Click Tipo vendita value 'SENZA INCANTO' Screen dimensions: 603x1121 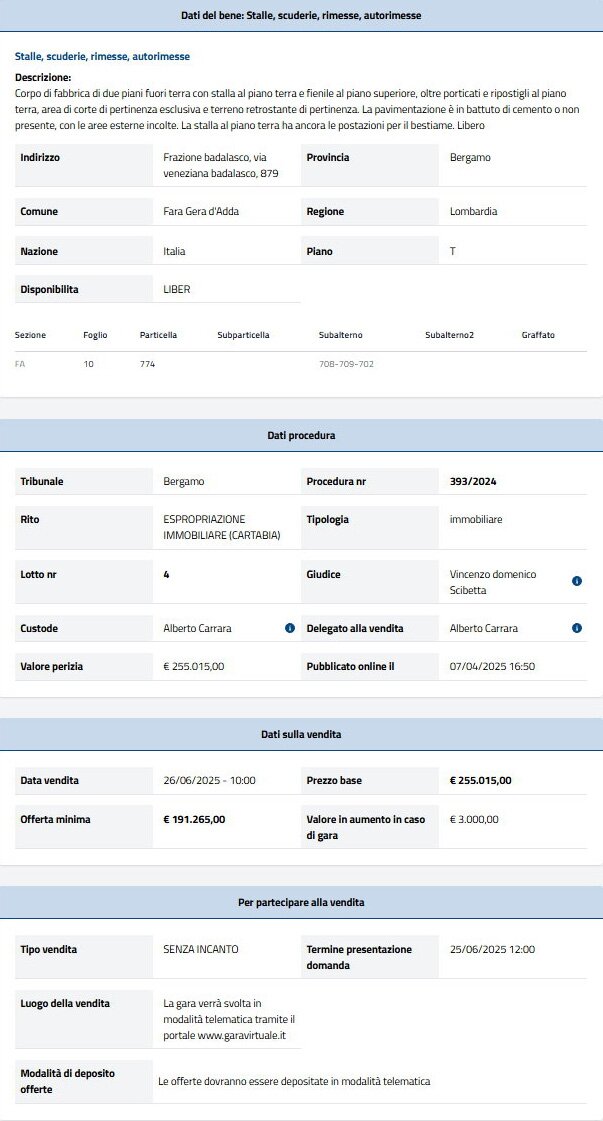pos(201,949)
